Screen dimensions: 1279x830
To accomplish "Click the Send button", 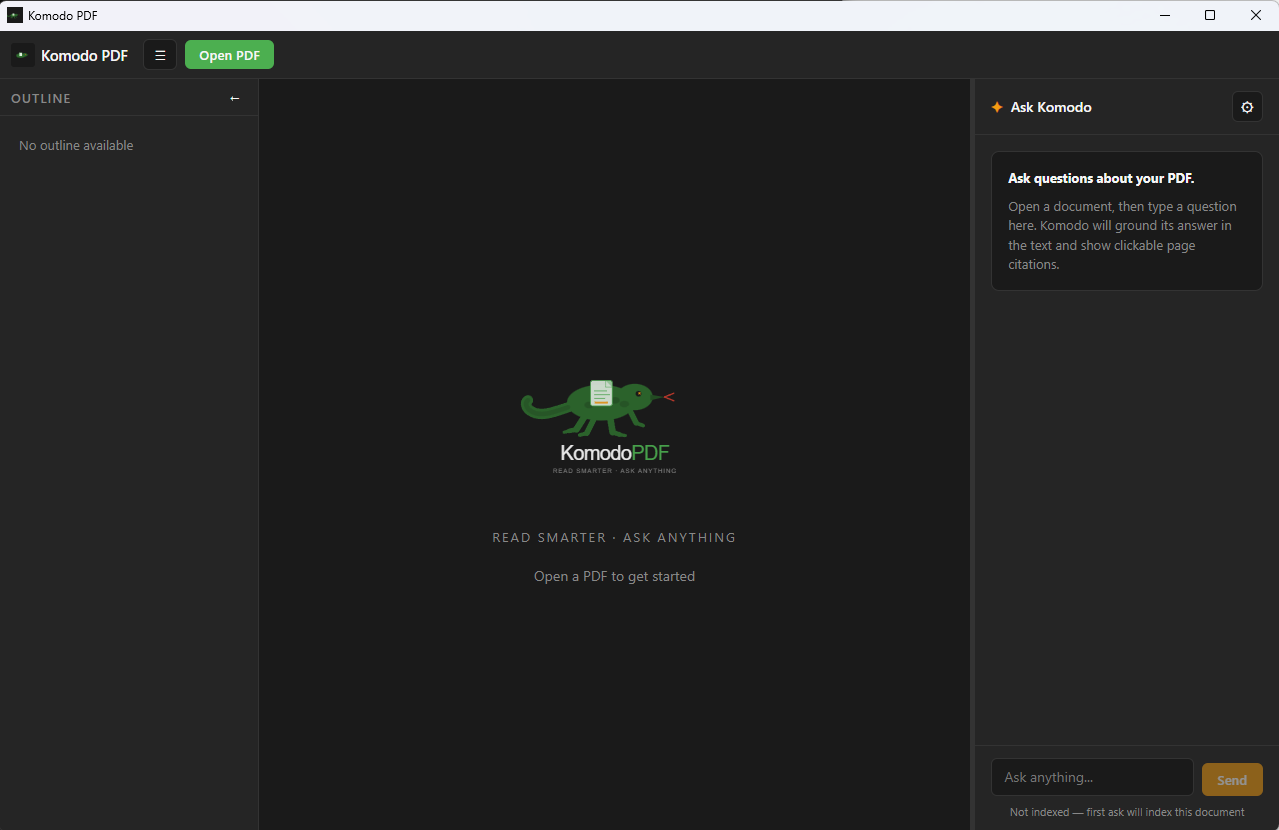I will (1232, 780).
